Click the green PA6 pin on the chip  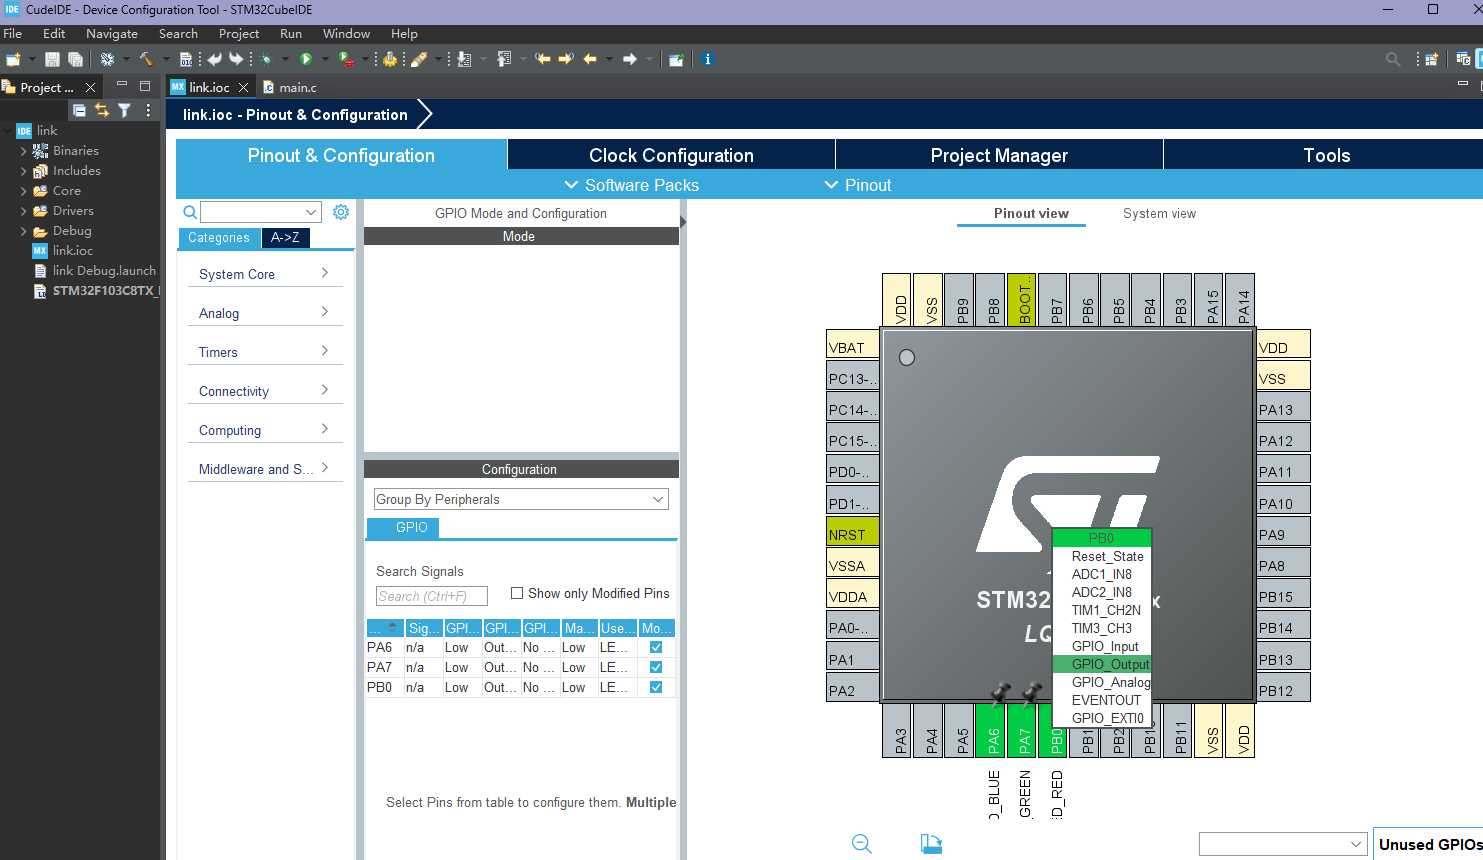point(992,730)
